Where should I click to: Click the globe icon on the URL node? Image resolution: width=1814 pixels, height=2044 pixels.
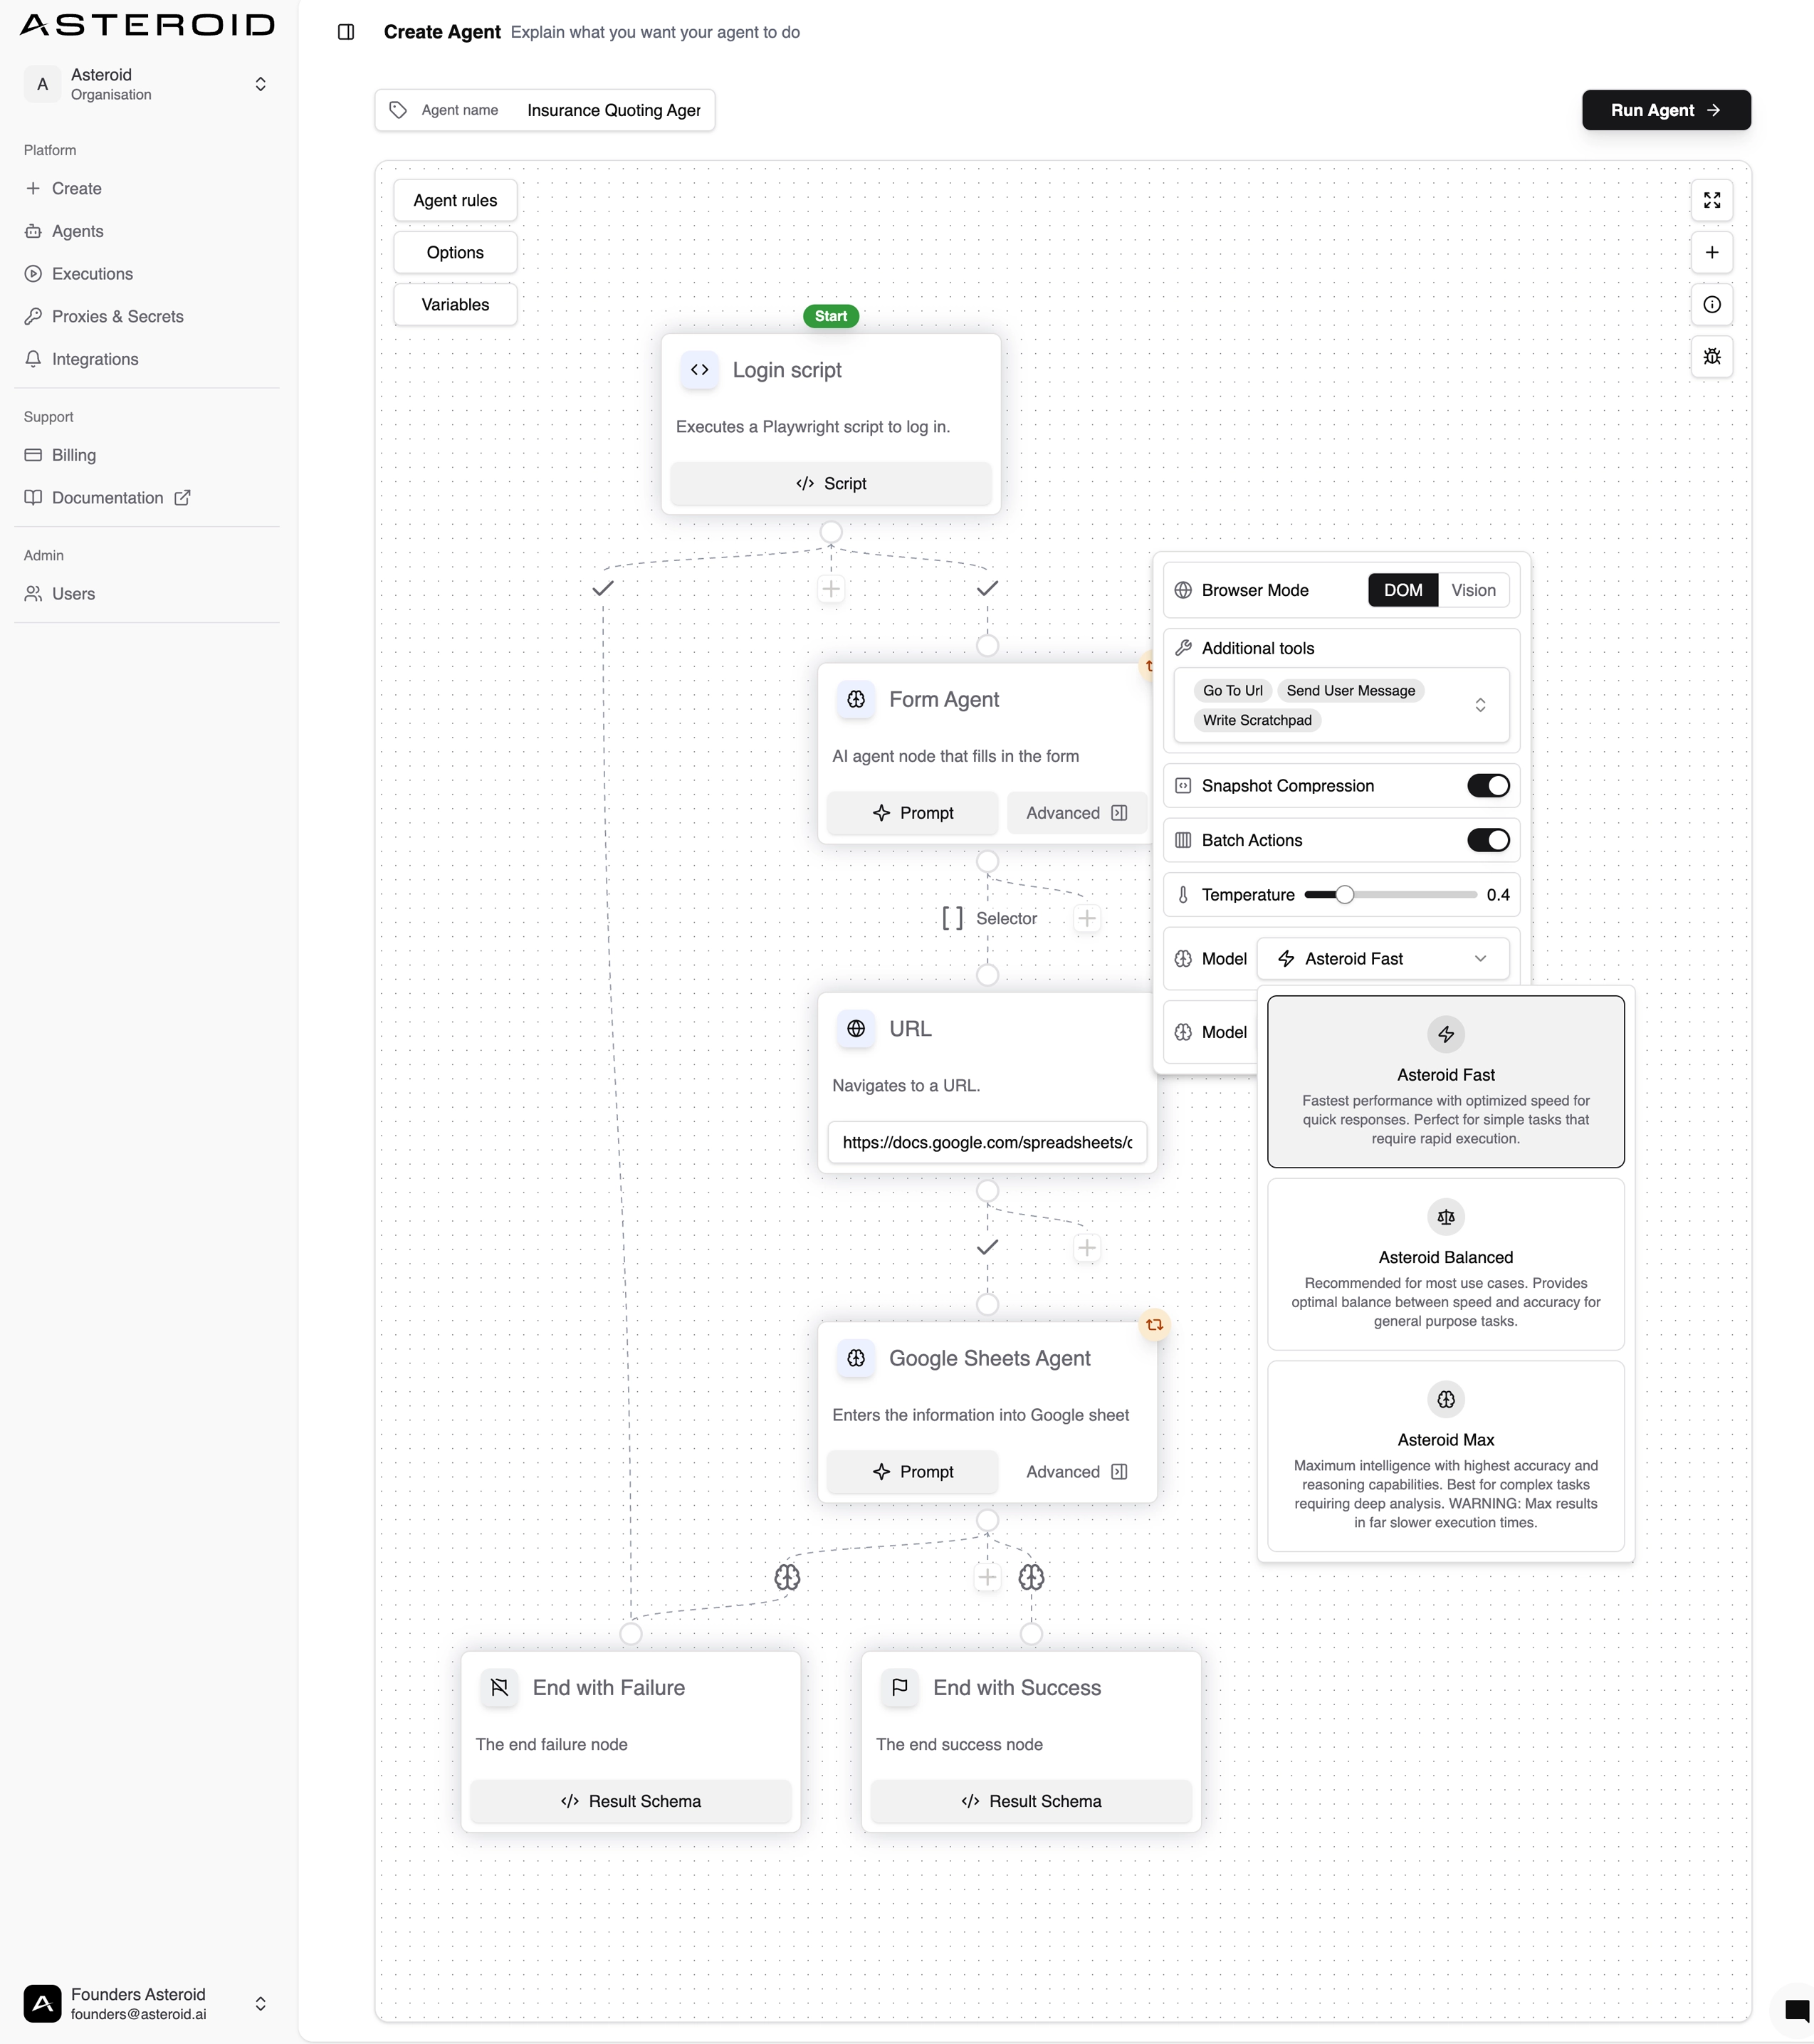click(x=856, y=1029)
